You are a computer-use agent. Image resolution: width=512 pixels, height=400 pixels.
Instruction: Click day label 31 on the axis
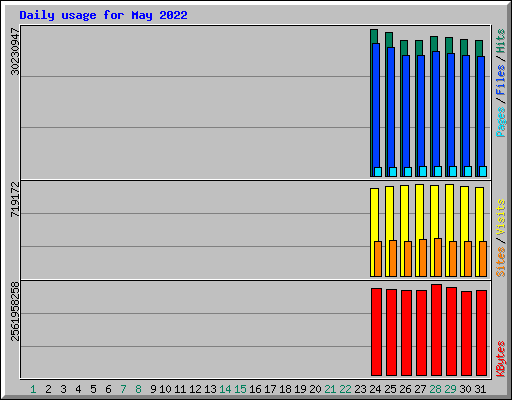pyautogui.click(x=480, y=389)
